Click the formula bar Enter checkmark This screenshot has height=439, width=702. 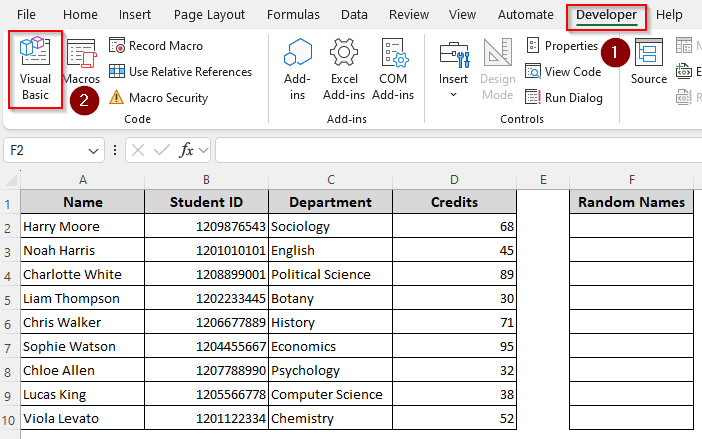[161, 150]
